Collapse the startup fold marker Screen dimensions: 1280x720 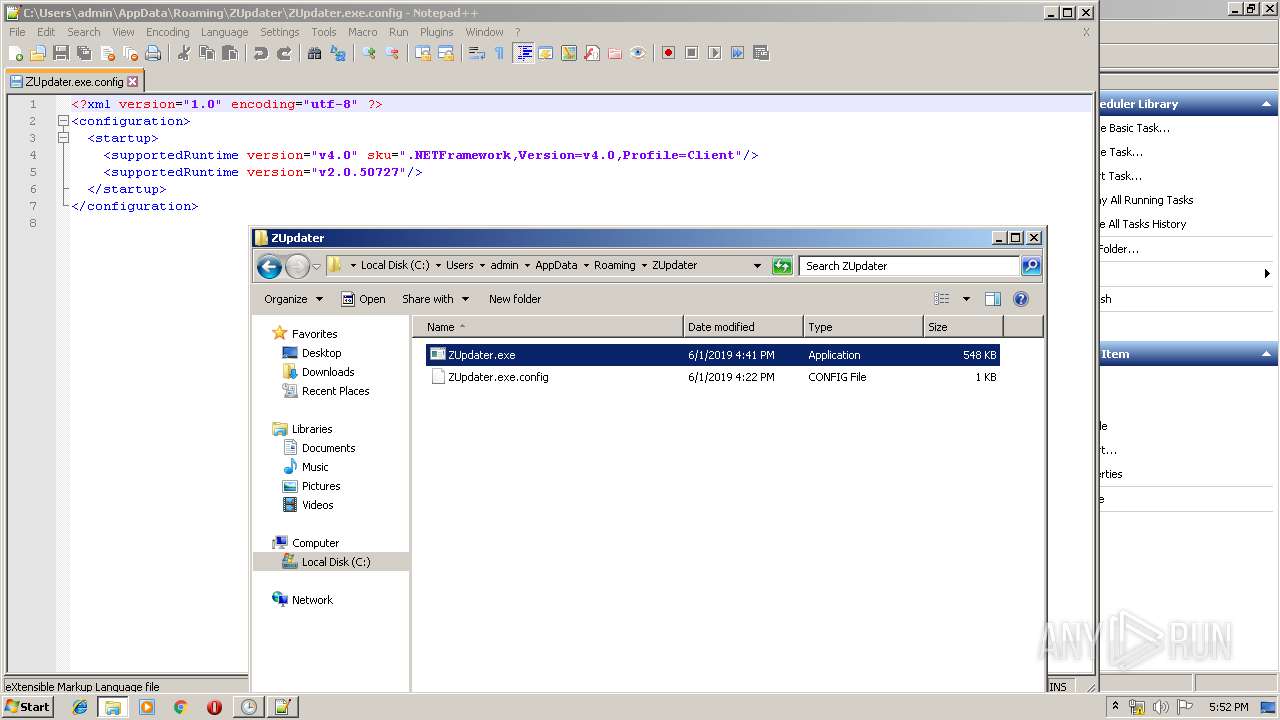[63, 138]
